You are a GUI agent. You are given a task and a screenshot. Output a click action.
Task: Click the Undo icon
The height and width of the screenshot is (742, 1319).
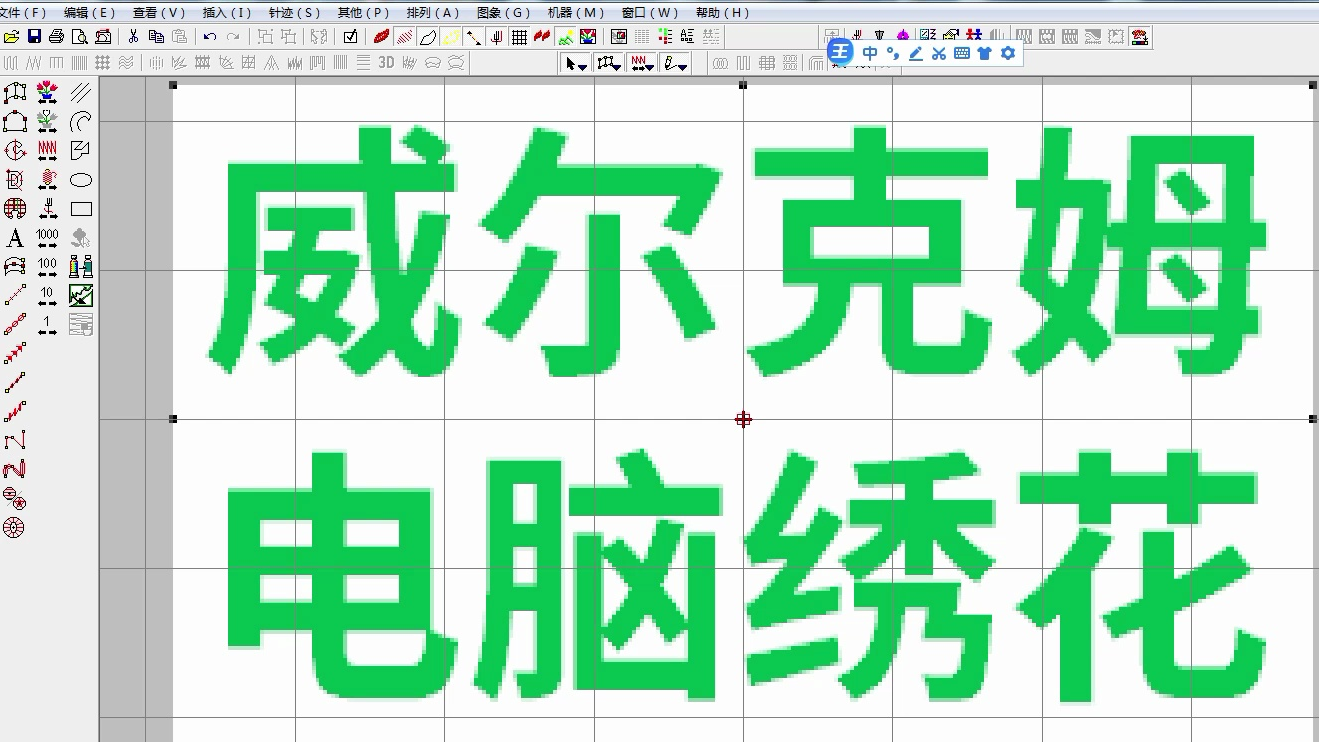(x=210, y=36)
